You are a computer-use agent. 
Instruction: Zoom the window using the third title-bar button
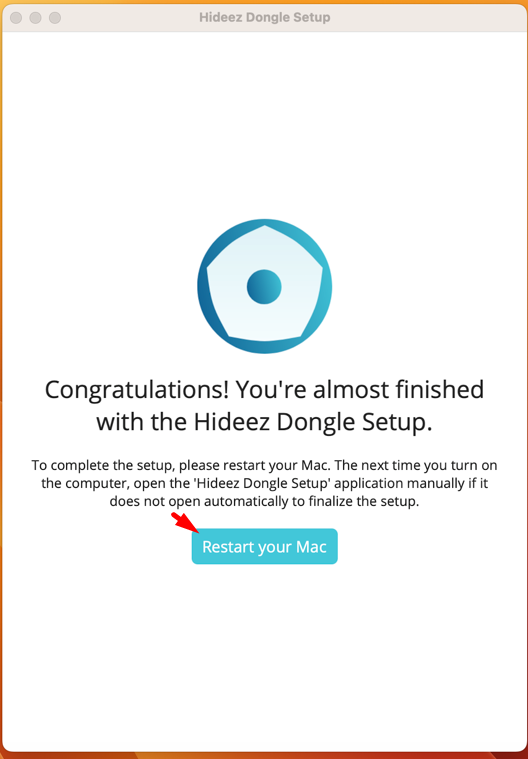(55, 18)
